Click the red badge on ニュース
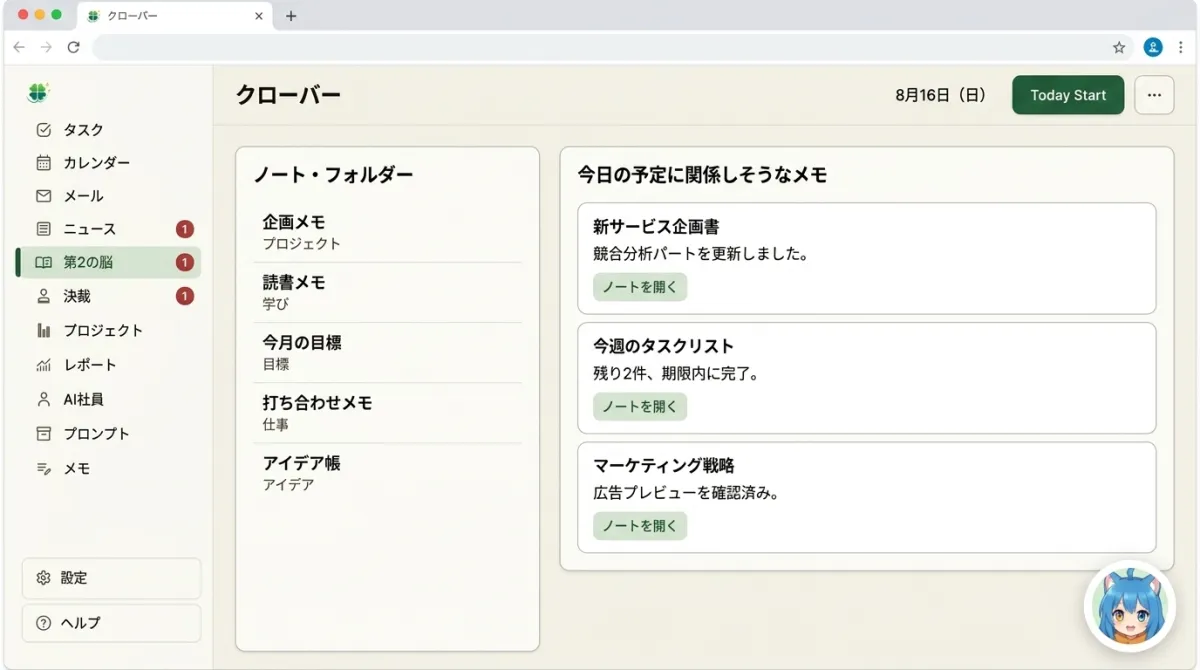The height and width of the screenshot is (670, 1200). pos(184,229)
